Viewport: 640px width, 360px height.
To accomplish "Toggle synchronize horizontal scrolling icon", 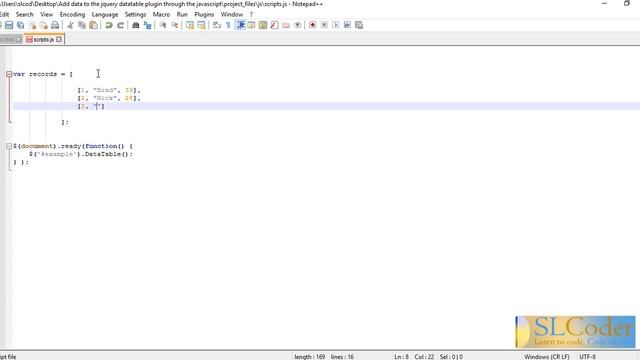I will click(x=201, y=25).
